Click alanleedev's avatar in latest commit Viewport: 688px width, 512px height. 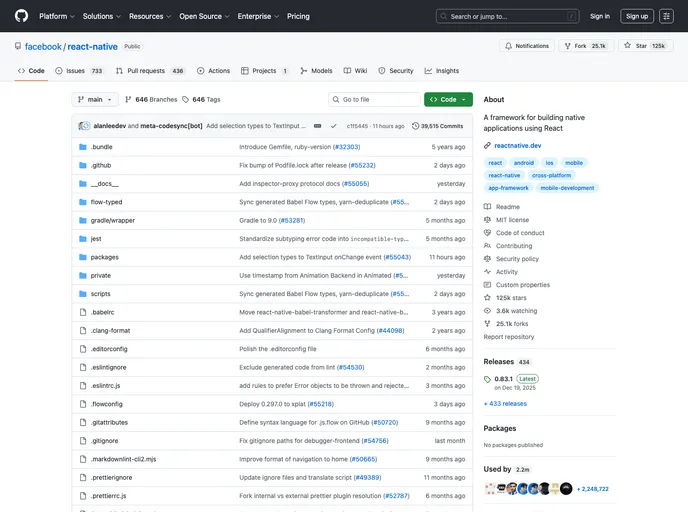pyautogui.click(x=85, y=126)
